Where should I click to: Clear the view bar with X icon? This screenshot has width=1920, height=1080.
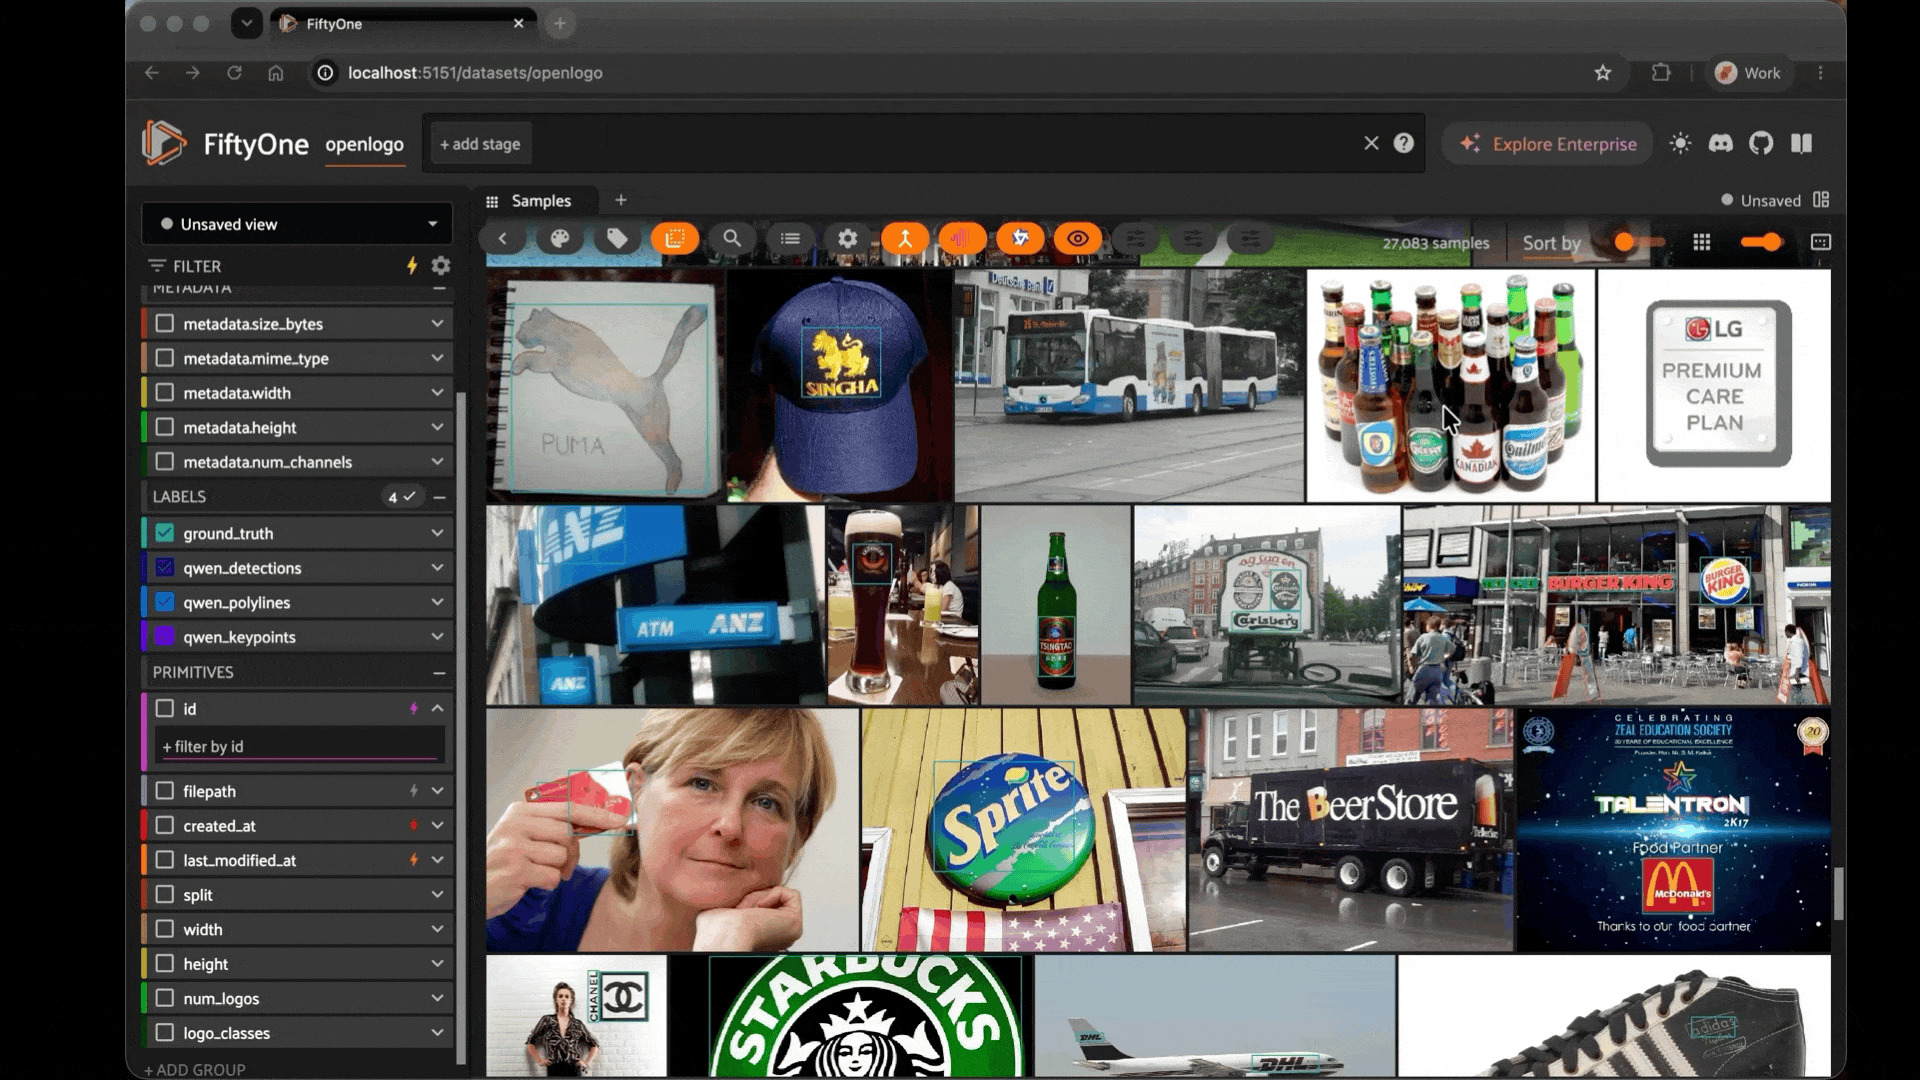(1371, 143)
